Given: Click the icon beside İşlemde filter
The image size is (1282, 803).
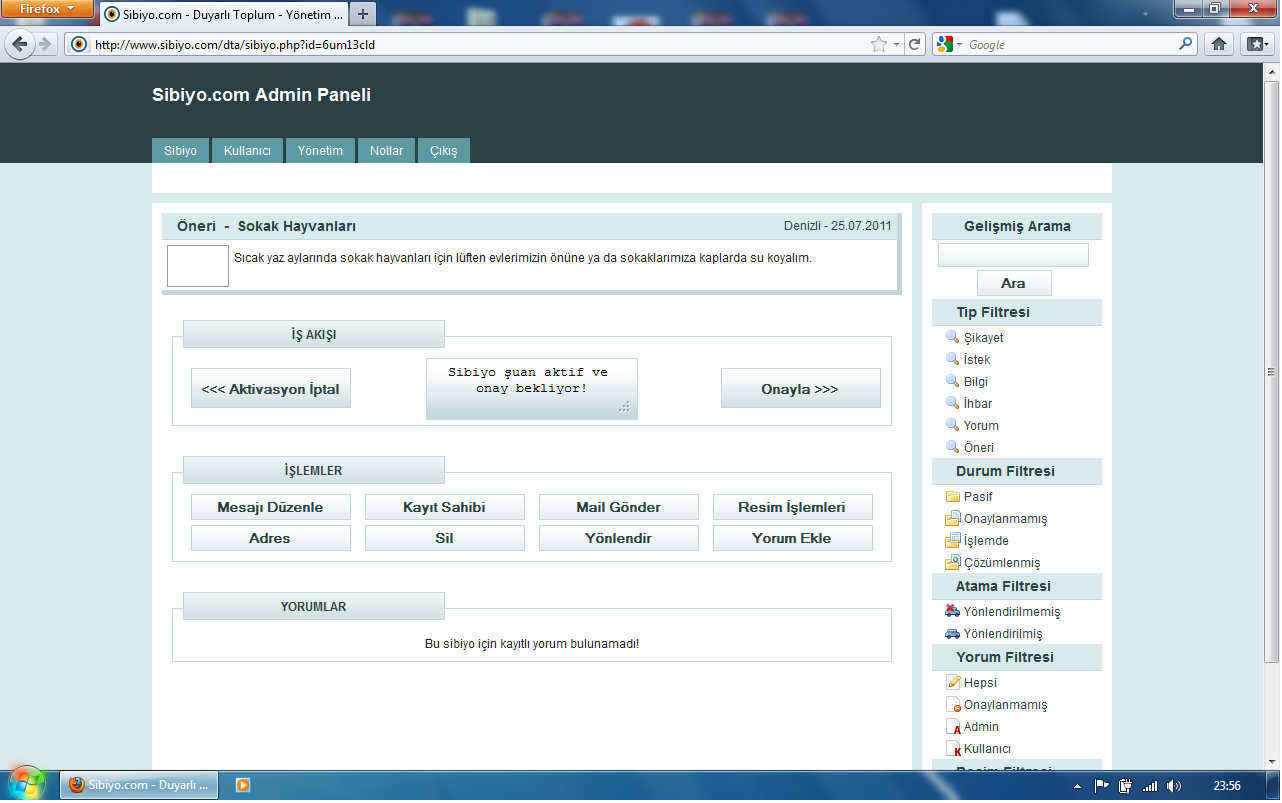Looking at the screenshot, I should pos(952,541).
